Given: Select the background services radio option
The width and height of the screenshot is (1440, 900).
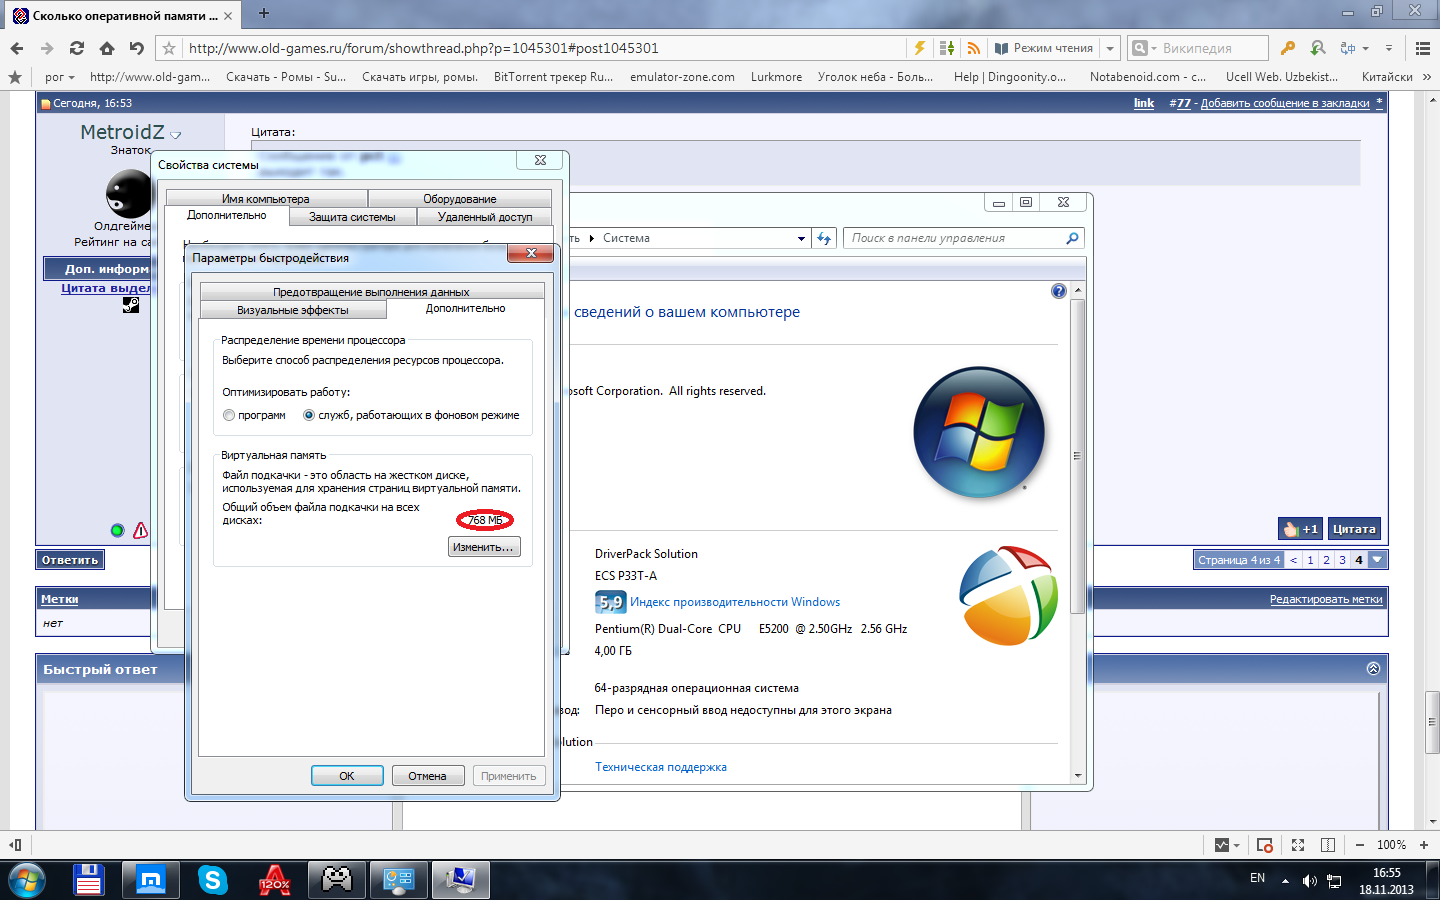Looking at the screenshot, I should 309,415.
